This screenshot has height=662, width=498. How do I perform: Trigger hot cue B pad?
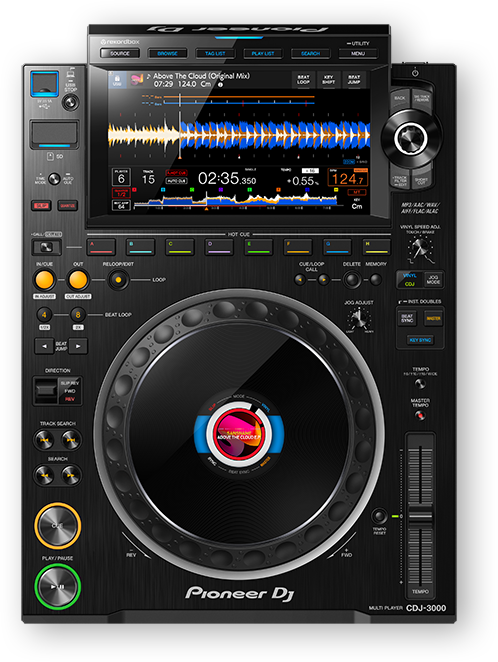(141, 247)
